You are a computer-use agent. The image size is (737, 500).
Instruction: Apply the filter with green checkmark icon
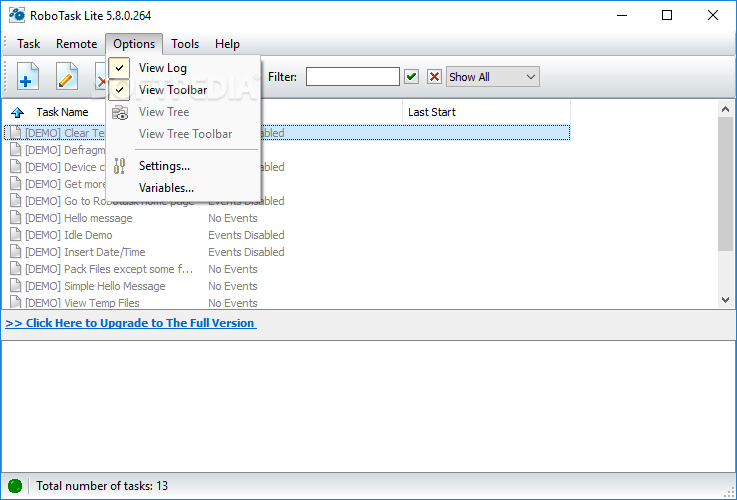[412, 77]
